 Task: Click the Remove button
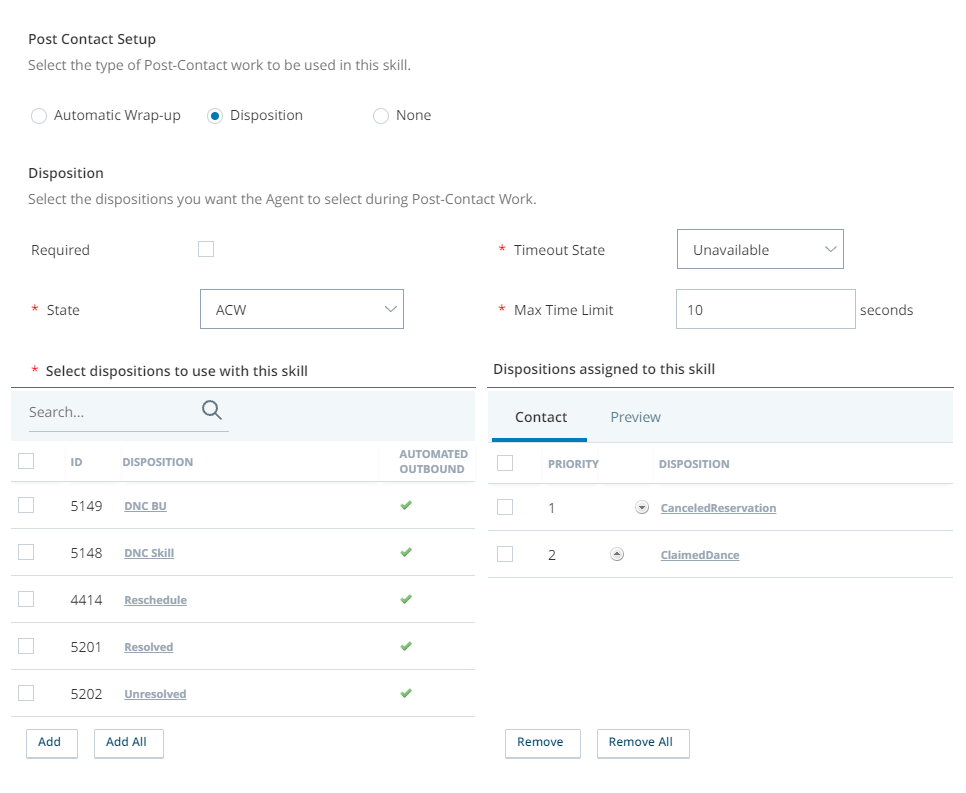pyautogui.click(x=543, y=743)
